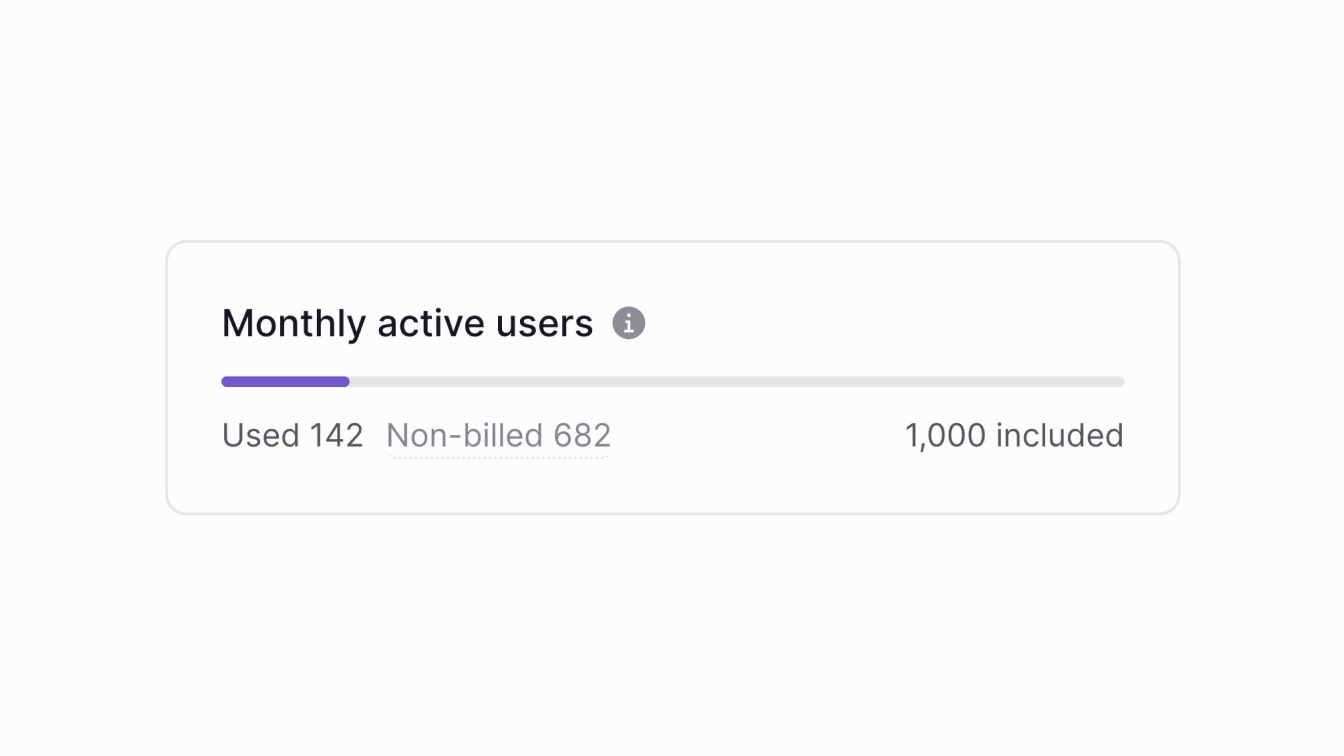This screenshot has height=756, width=1344.
Task: Click the boundary between purple and gray bar segments
Action: click(x=349, y=381)
